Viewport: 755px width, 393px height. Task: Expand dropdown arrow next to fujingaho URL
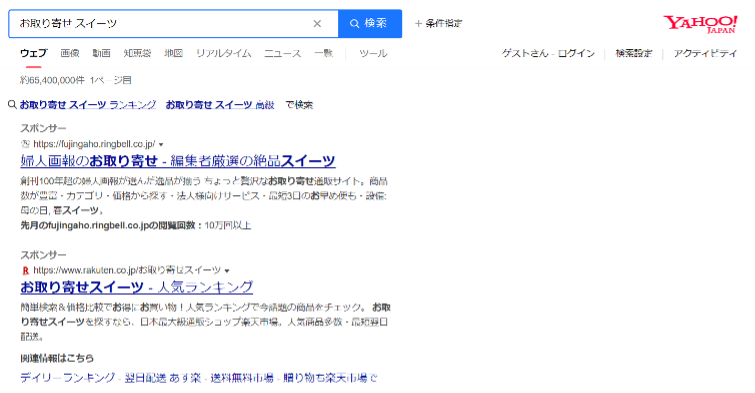point(161,144)
